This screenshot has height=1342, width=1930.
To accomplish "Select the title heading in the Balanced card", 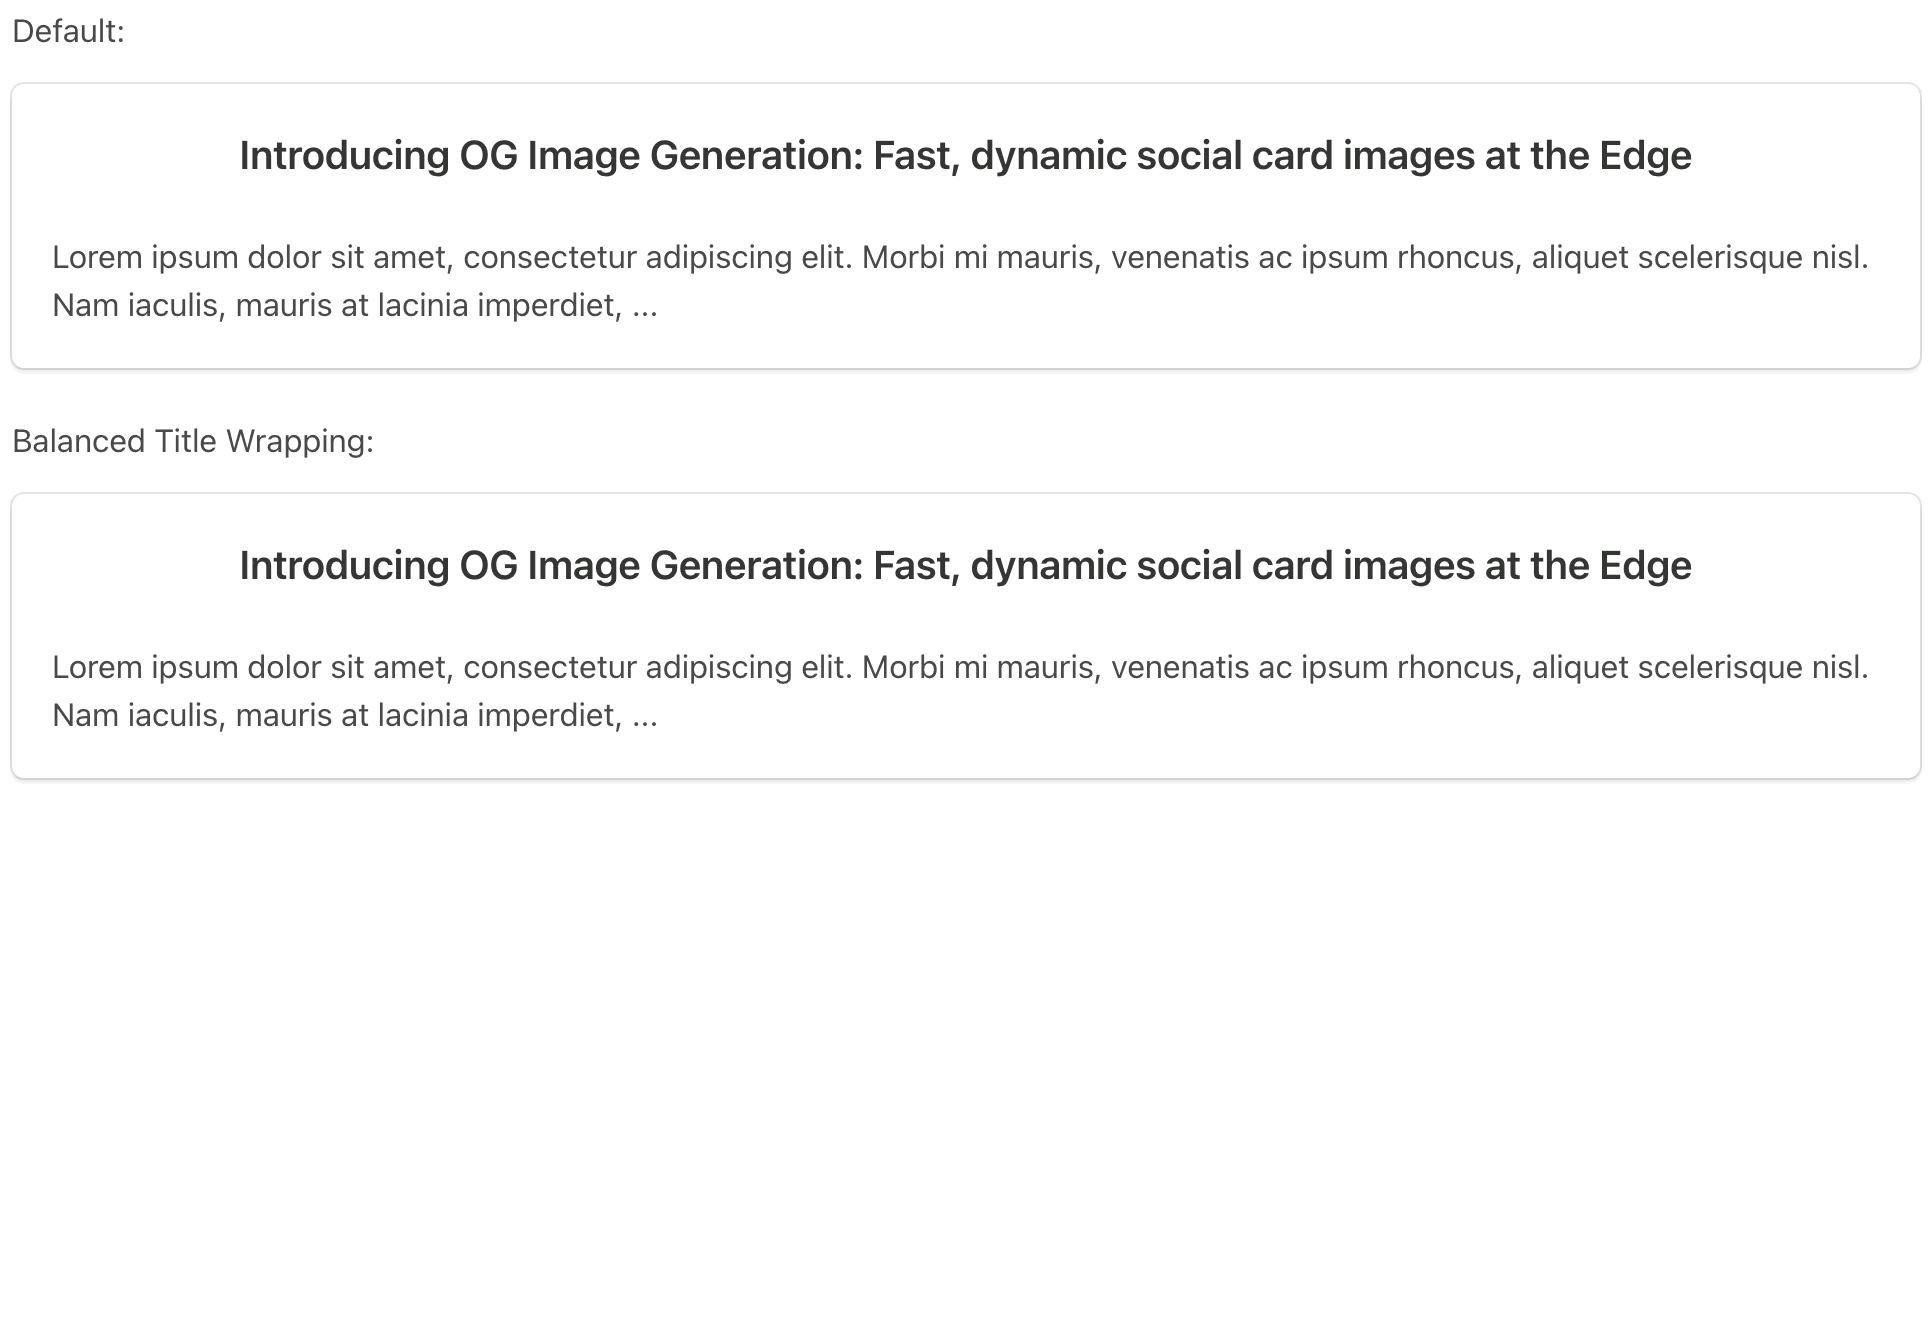I will (965, 566).
